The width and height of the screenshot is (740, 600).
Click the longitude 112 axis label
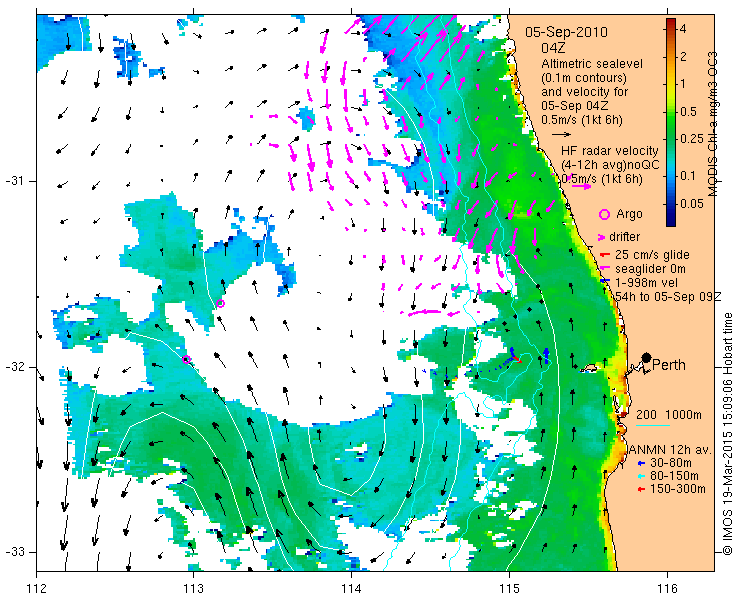(37, 588)
